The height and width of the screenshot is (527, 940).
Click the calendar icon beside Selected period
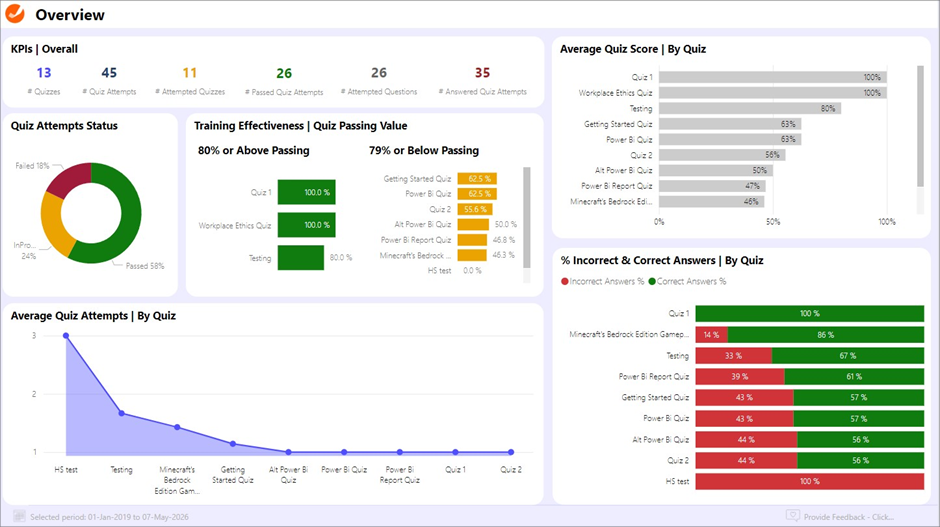click(19, 517)
